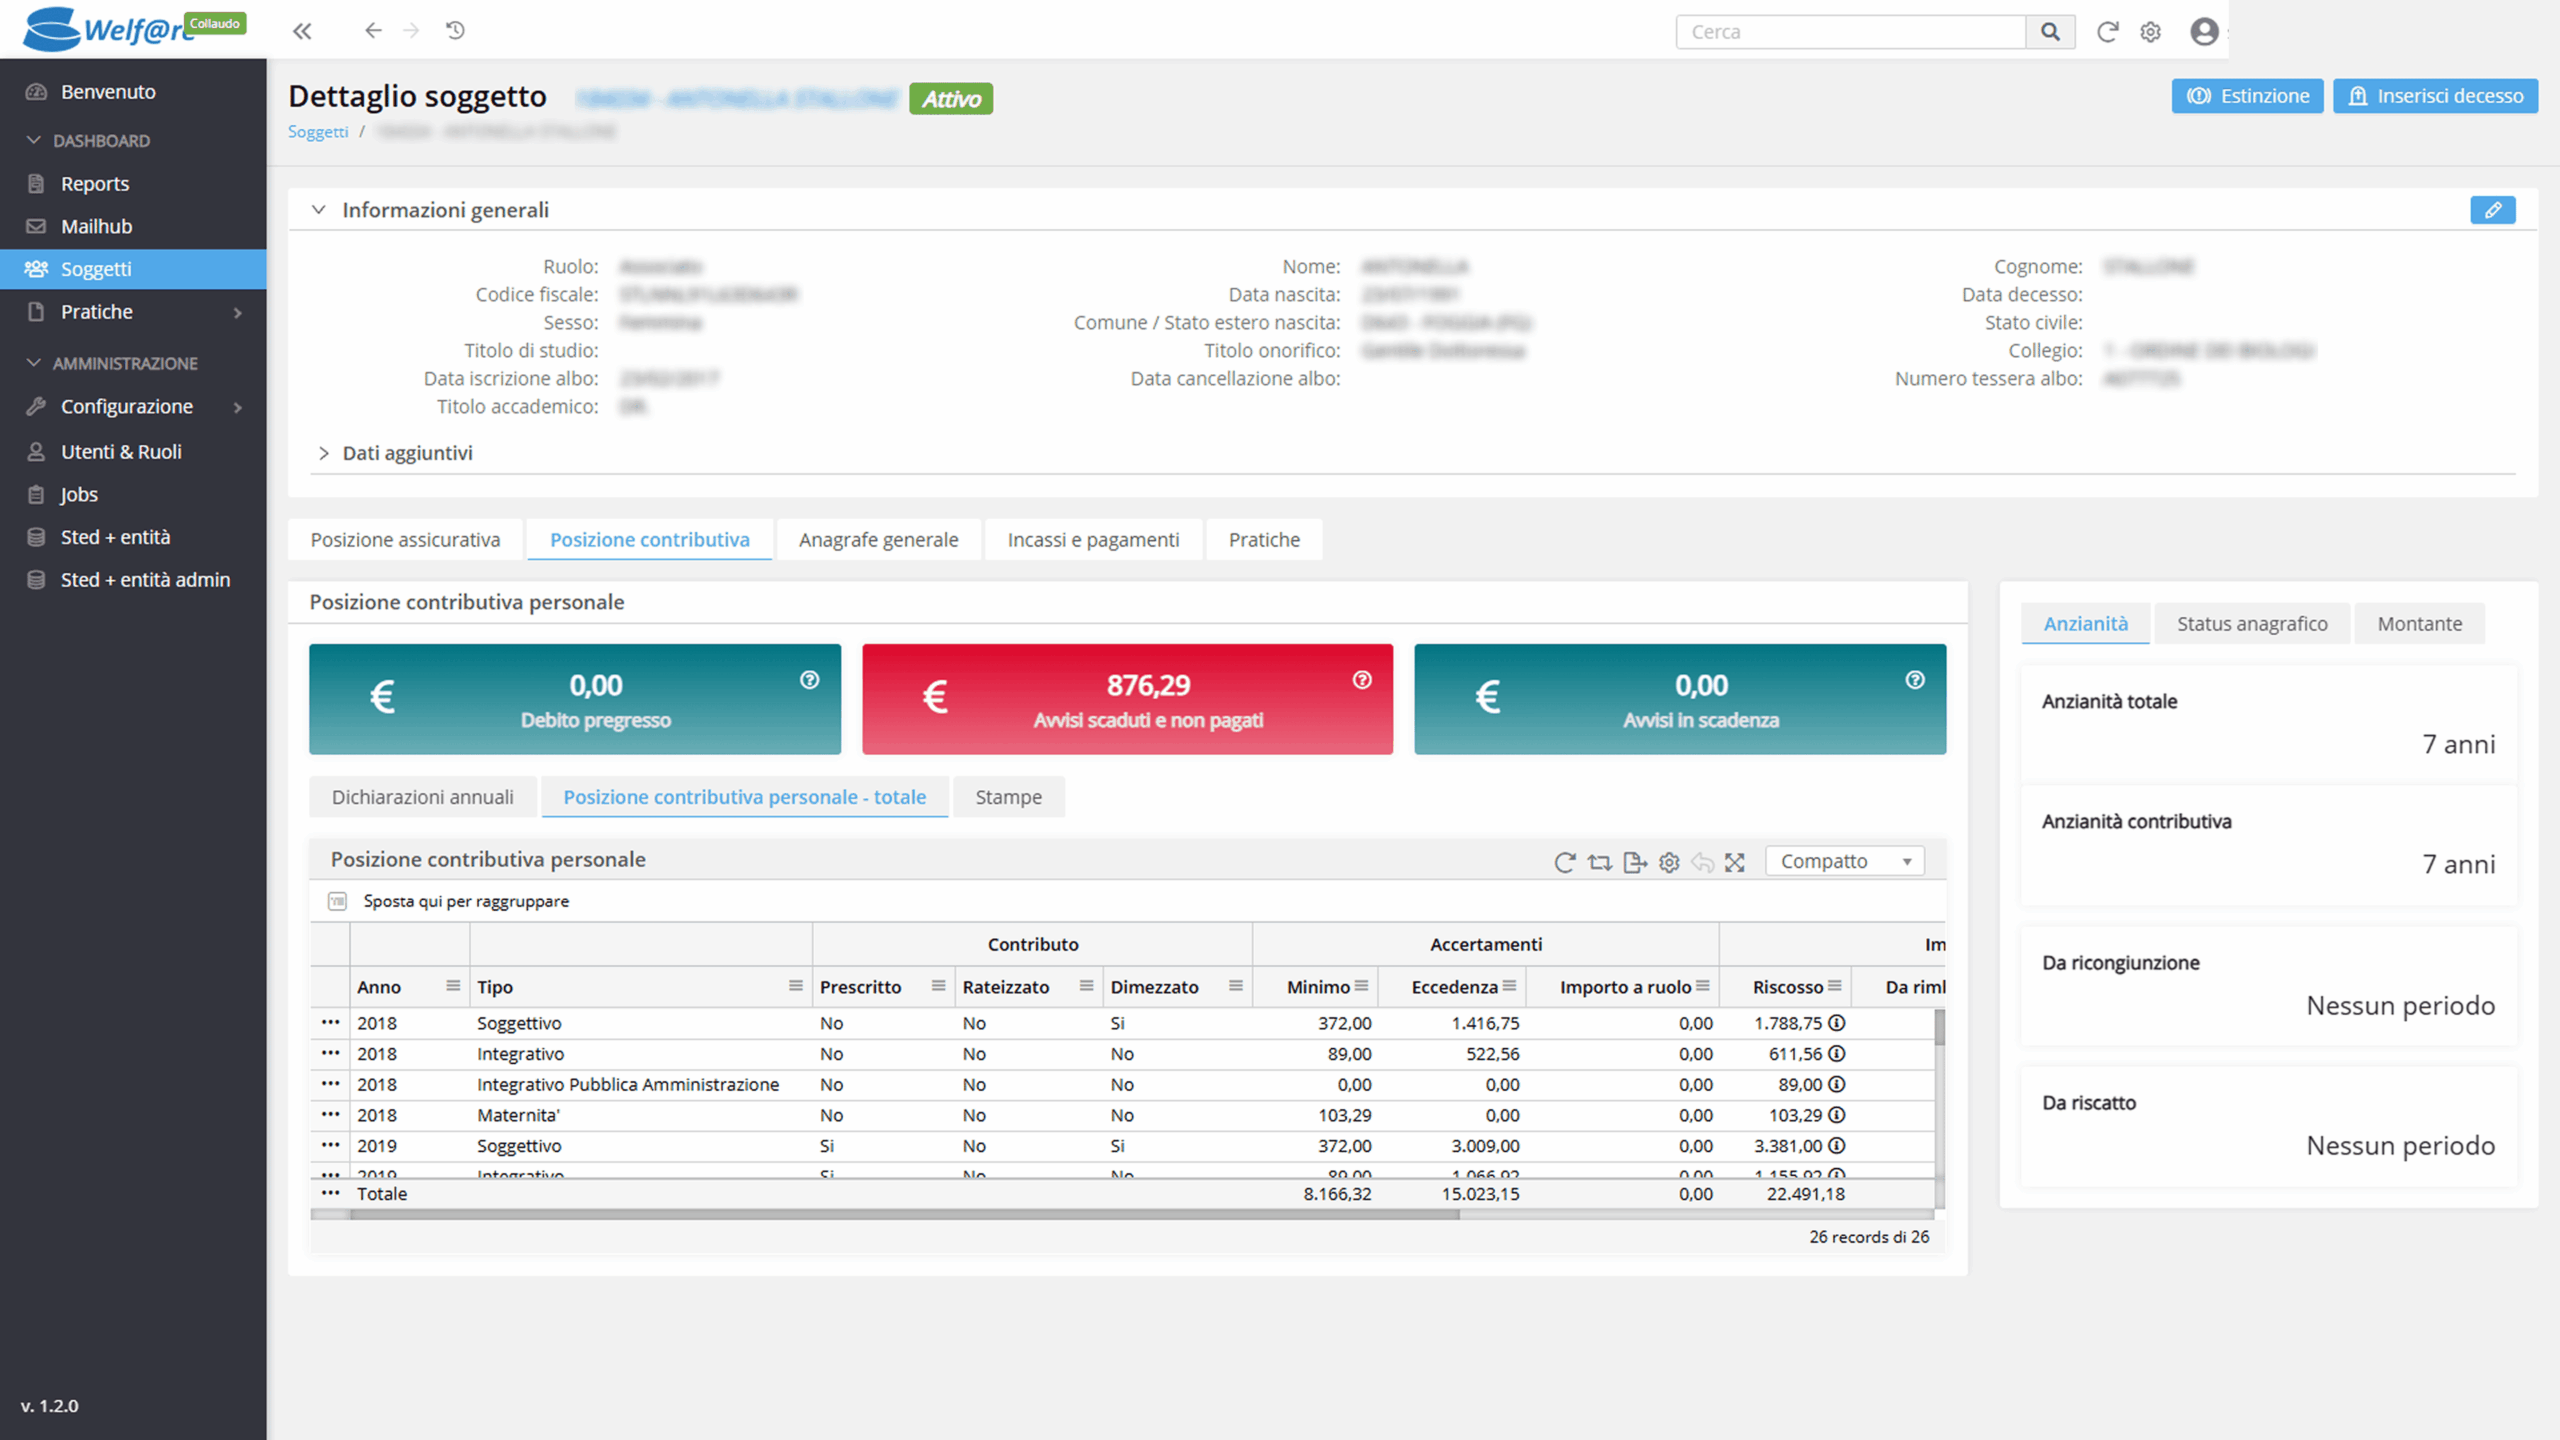Open row actions for 2019 Soggettivo

[x=330, y=1146]
